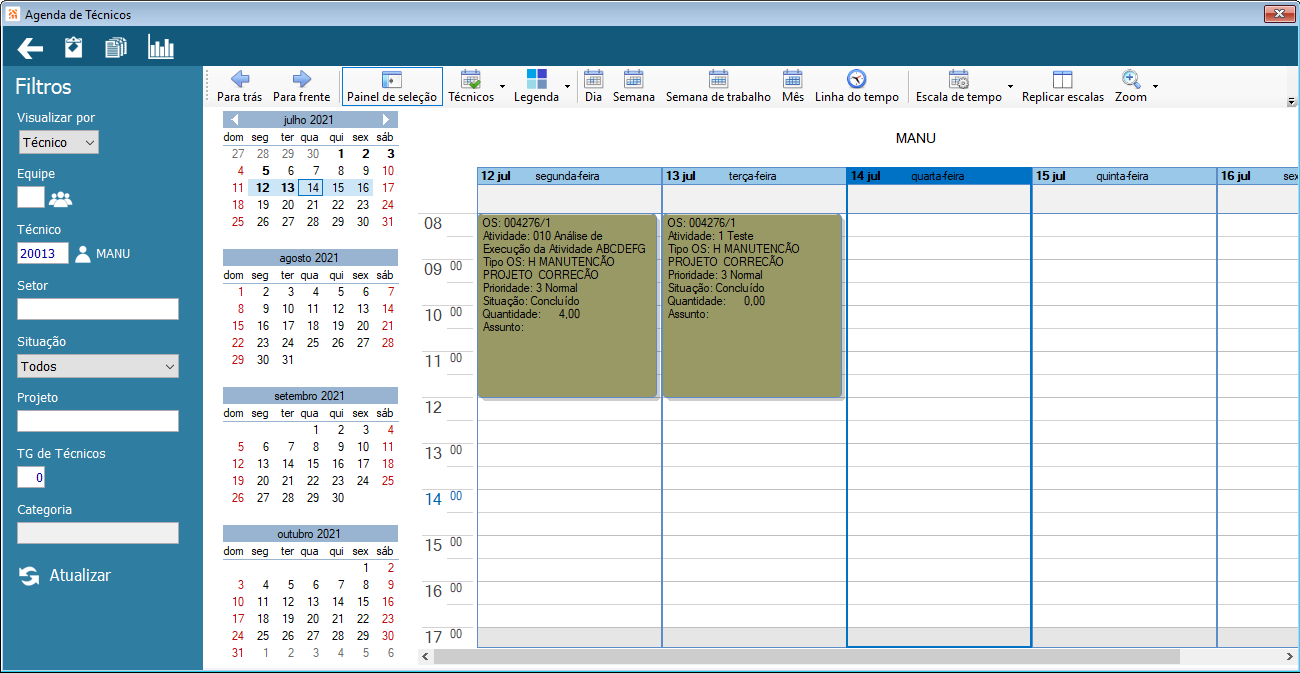
Task: Expand the Legenda dropdown arrow
Action: [568, 87]
